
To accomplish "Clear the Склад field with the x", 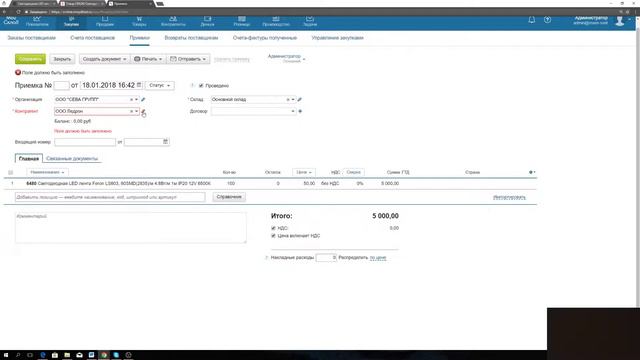I will (x=288, y=99).
